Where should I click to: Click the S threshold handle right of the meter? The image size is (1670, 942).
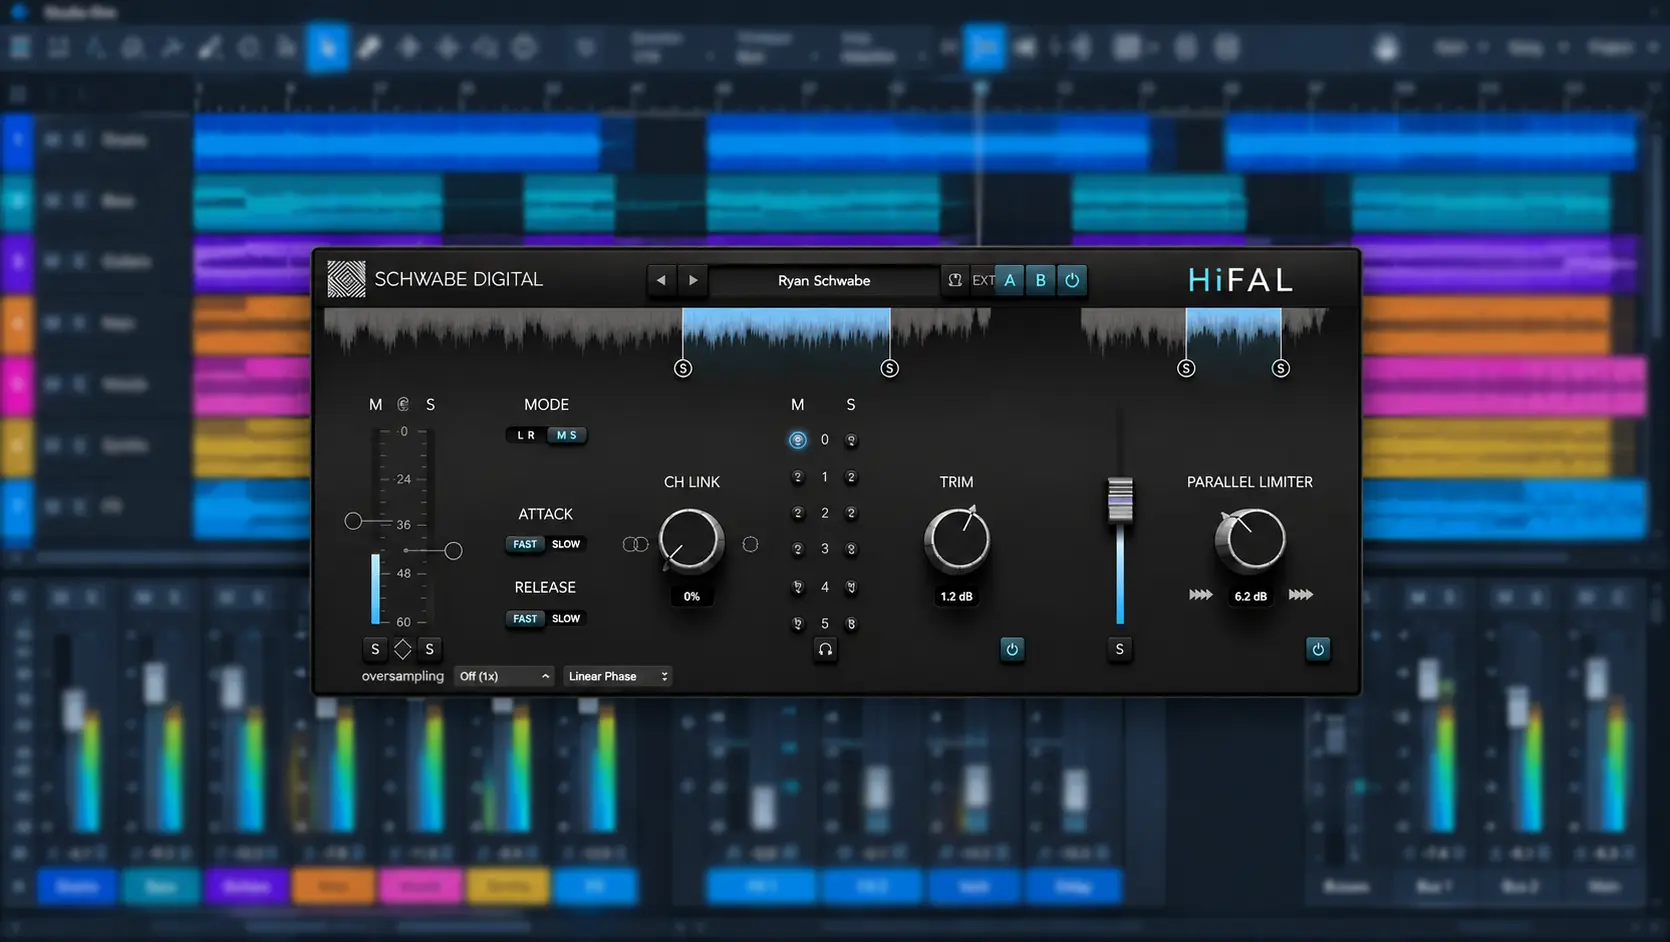coord(453,551)
